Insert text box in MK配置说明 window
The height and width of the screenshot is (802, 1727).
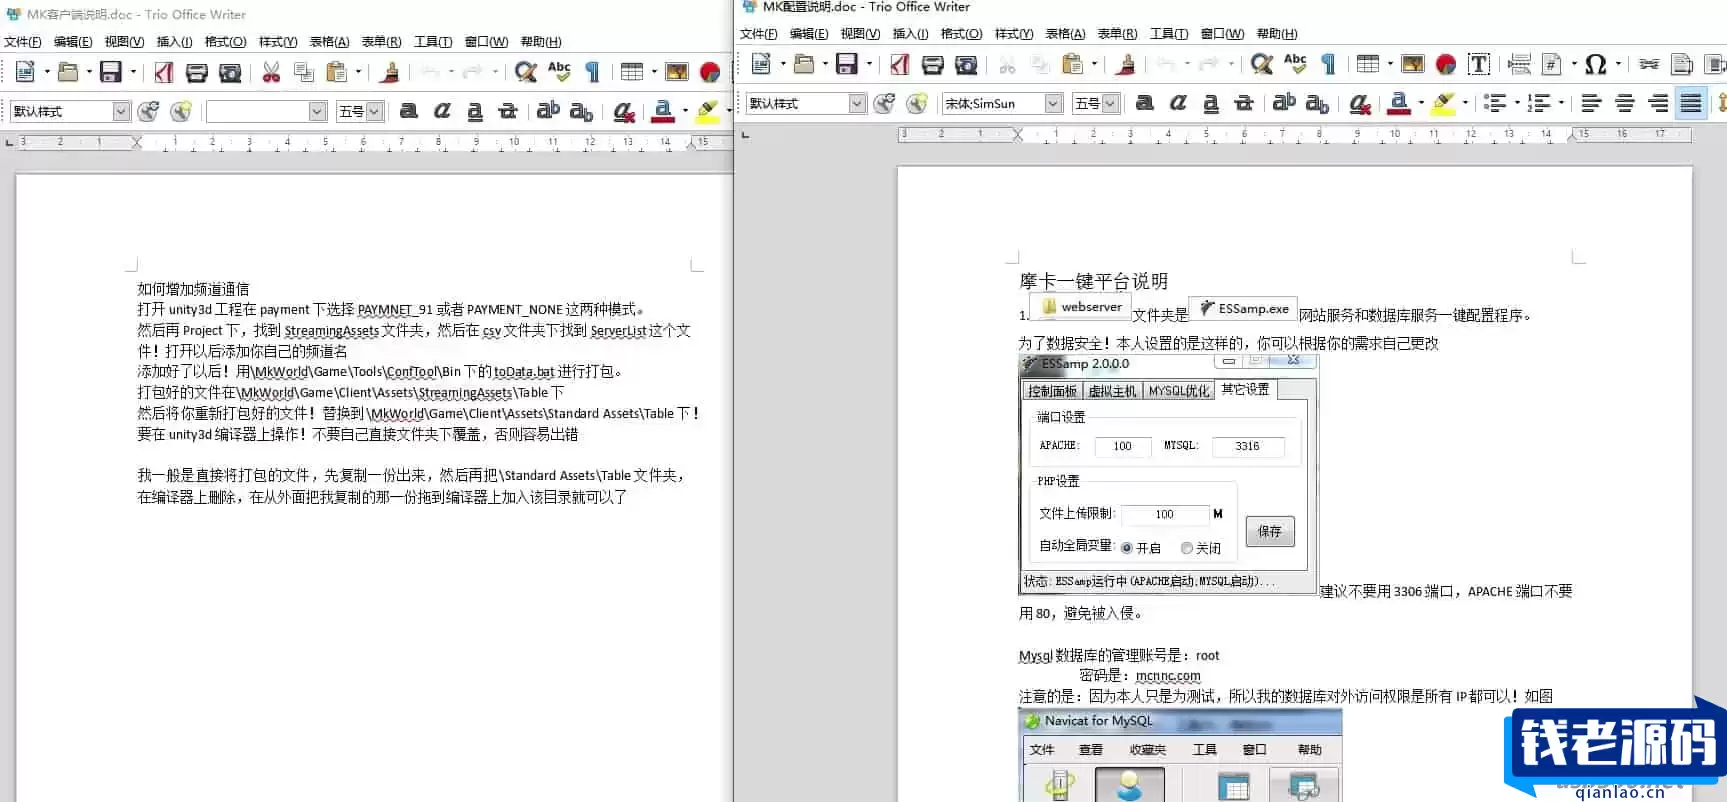[1479, 64]
